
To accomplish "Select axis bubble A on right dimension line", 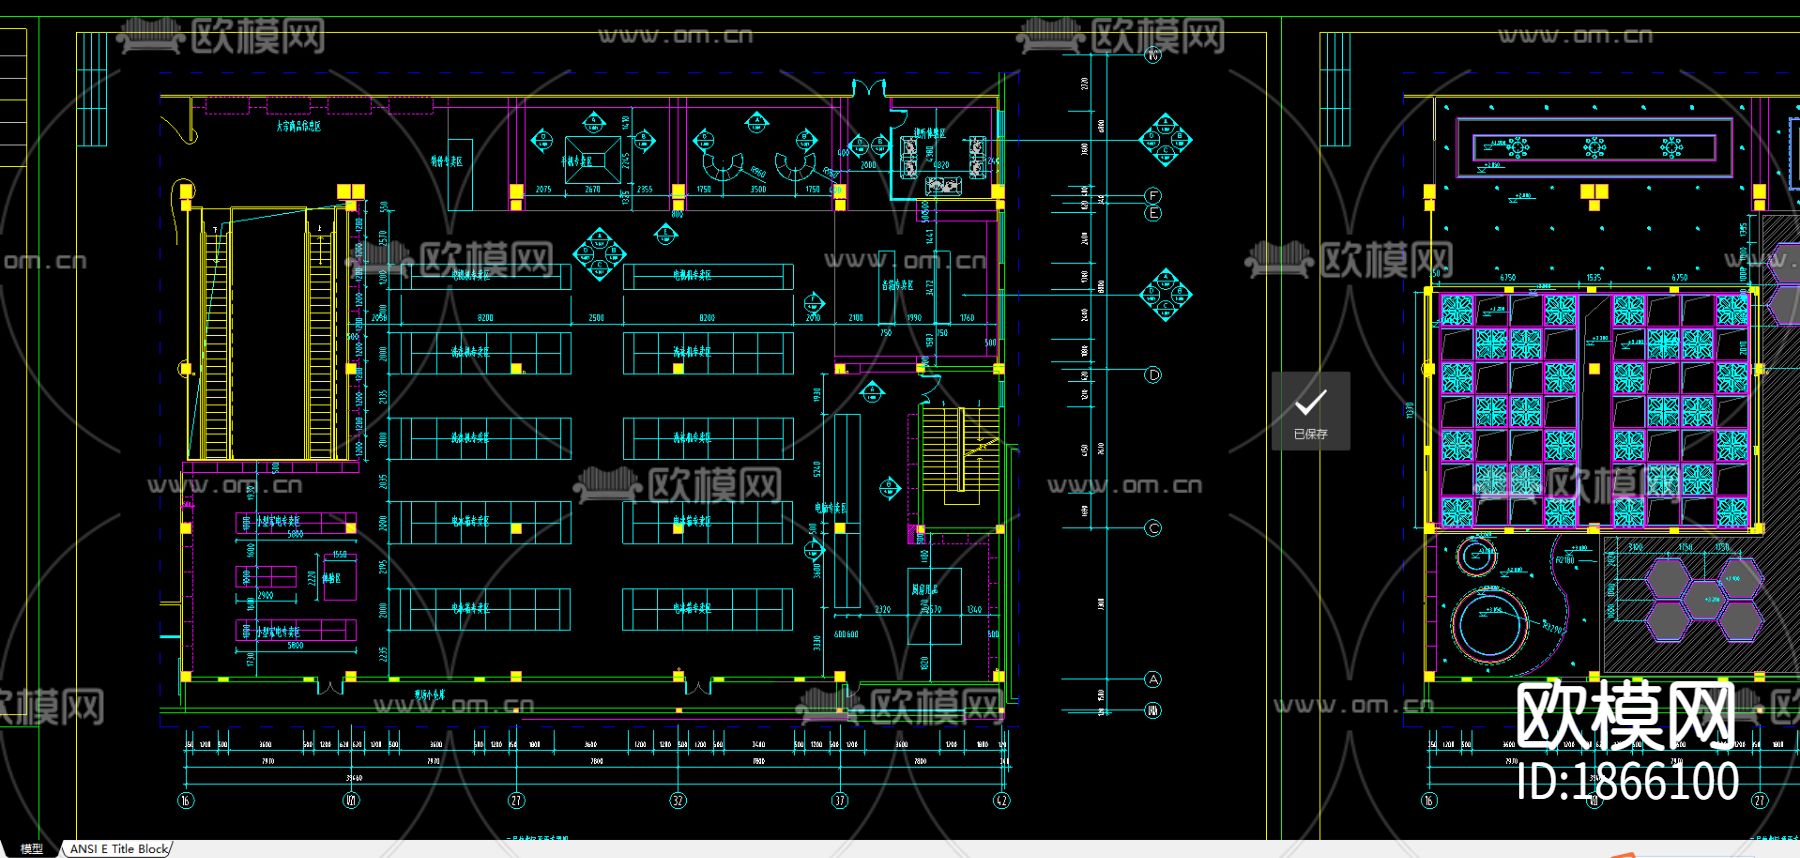I will (1153, 679).
